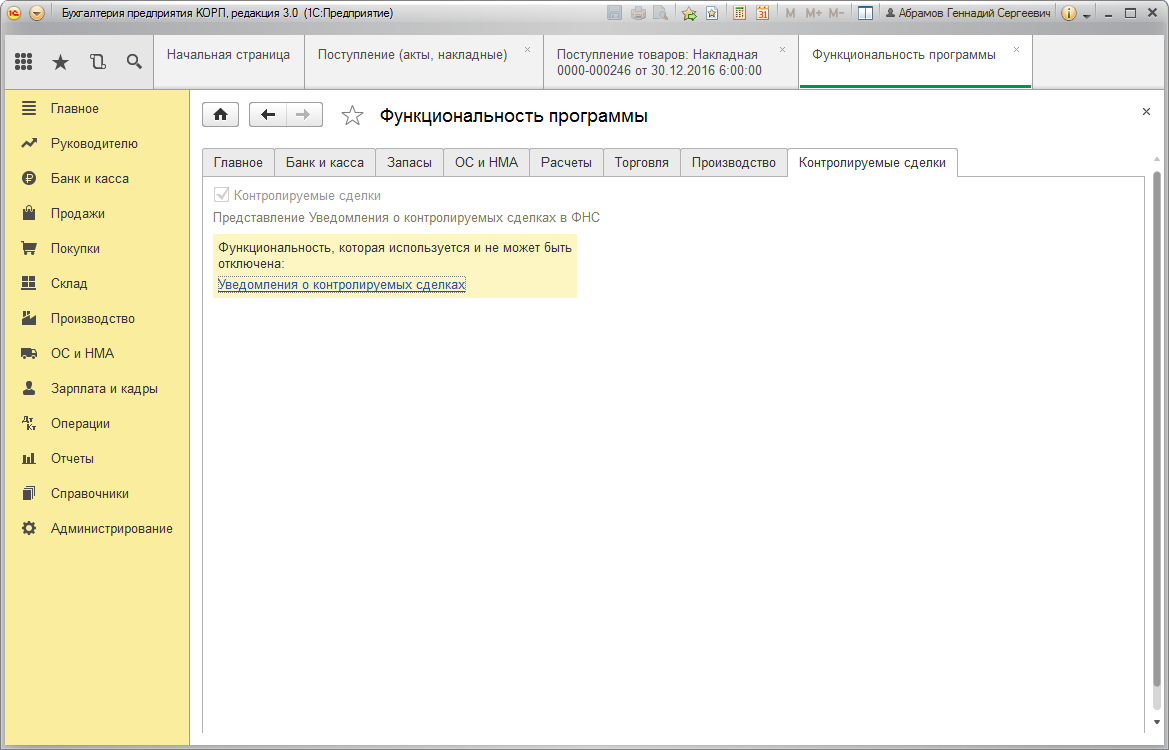The image size is (1169, 750).
Task: Open Операции section in the sidebar
Action: [x=97, y=423]
